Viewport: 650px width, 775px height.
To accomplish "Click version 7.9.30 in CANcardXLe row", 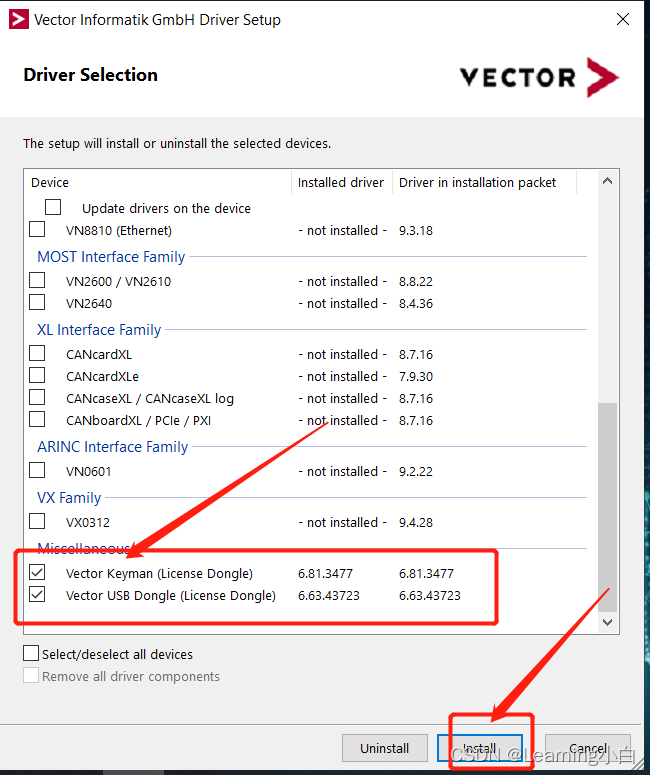I will pyautogui.click(x=416, y=377).
